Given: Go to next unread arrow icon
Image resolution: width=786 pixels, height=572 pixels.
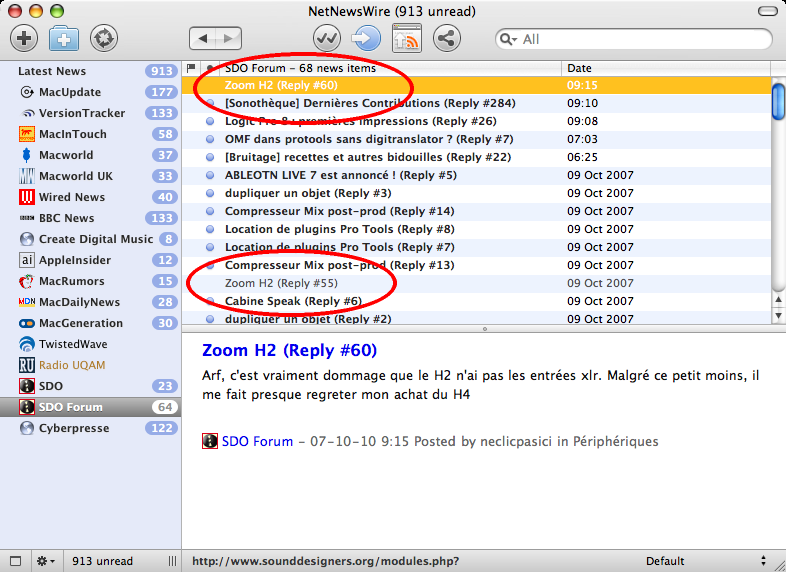Looking at the screenshot, I should (x=366, y=38).
